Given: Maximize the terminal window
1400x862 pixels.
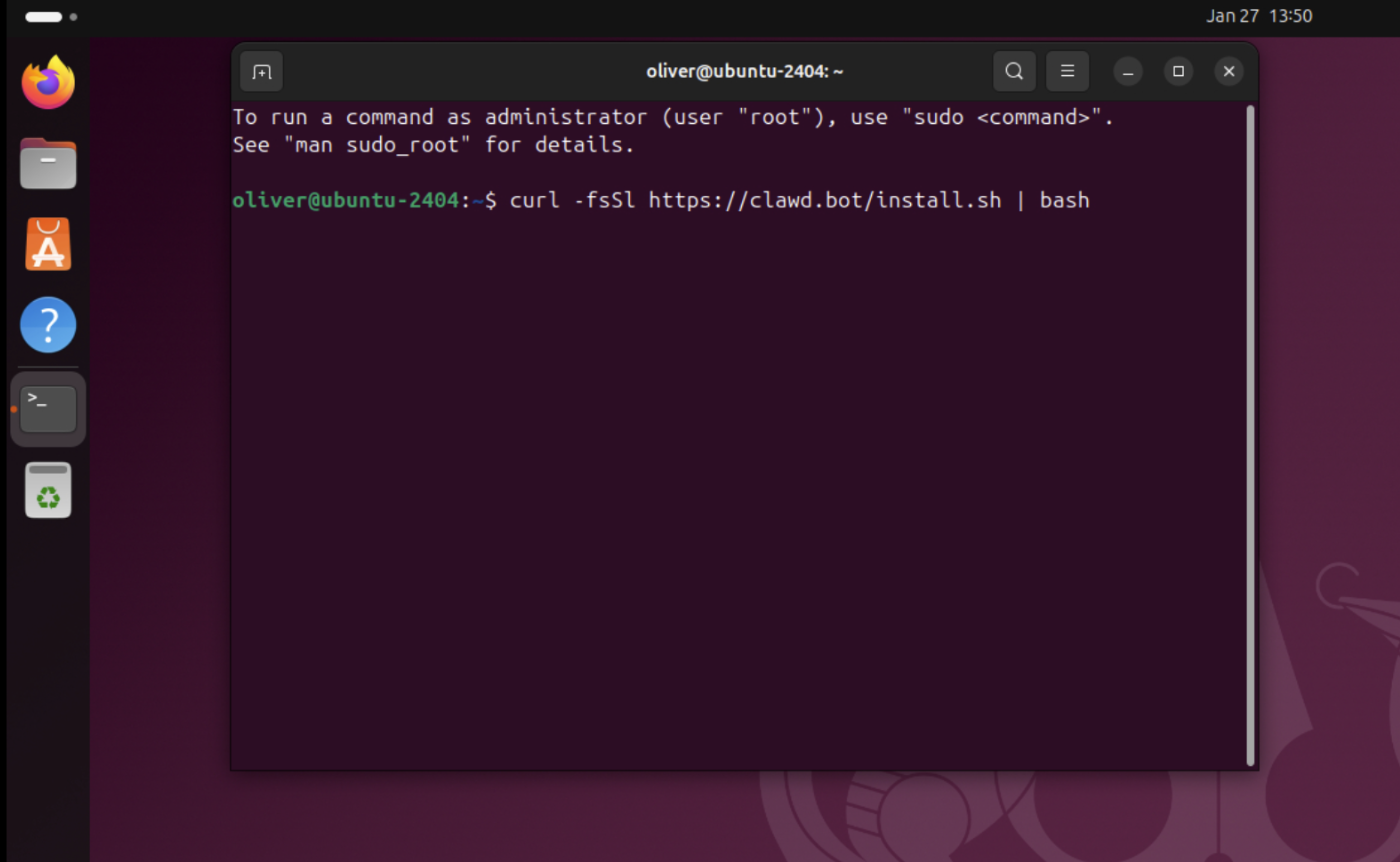Looking at the screenshot, I should [1178, 71].
